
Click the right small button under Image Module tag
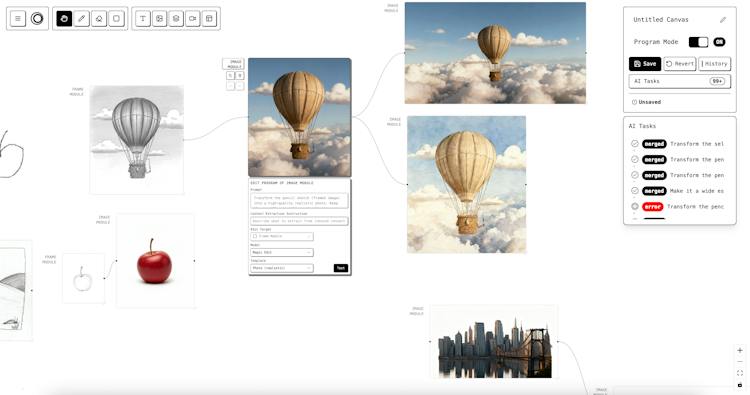click(240, 76)
